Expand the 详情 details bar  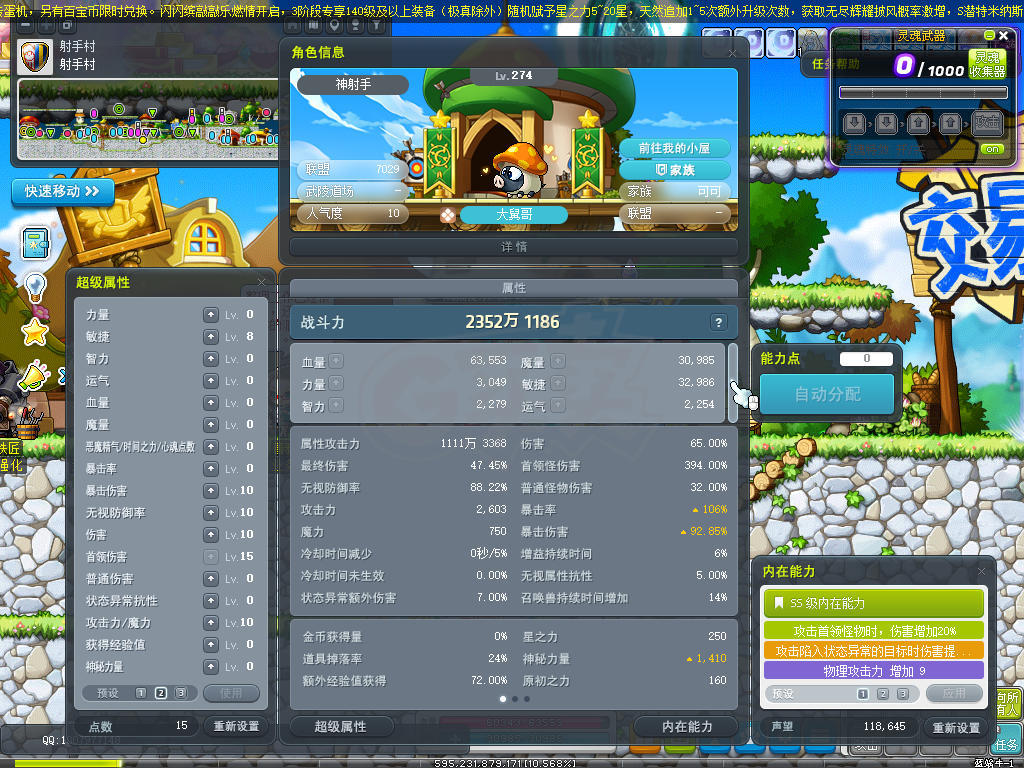(514, 247)
